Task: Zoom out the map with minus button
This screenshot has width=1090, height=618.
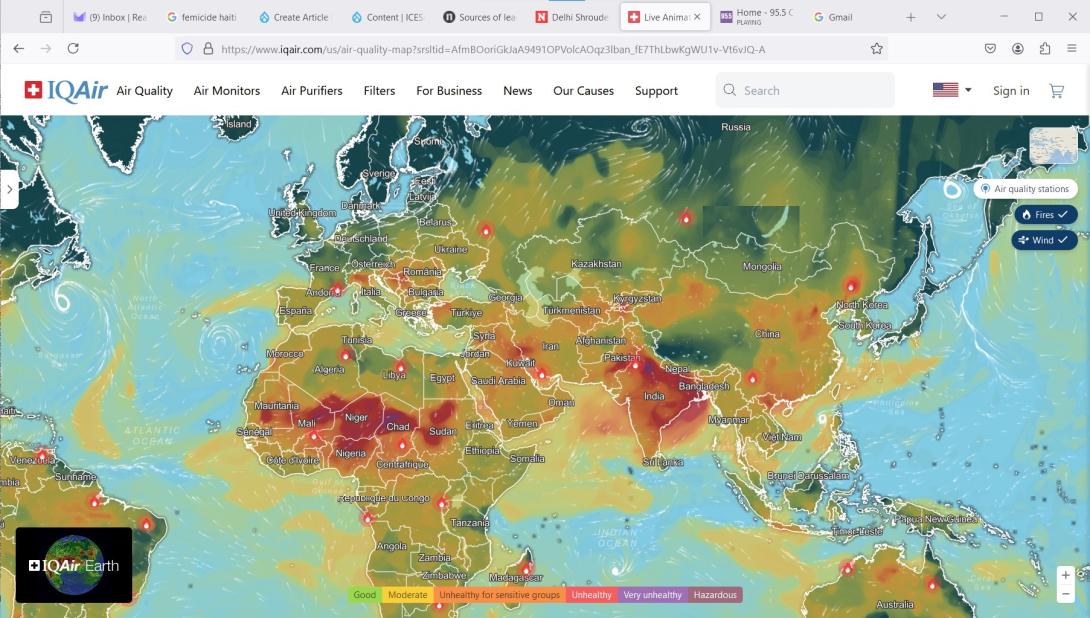Action: (1066, 594)
